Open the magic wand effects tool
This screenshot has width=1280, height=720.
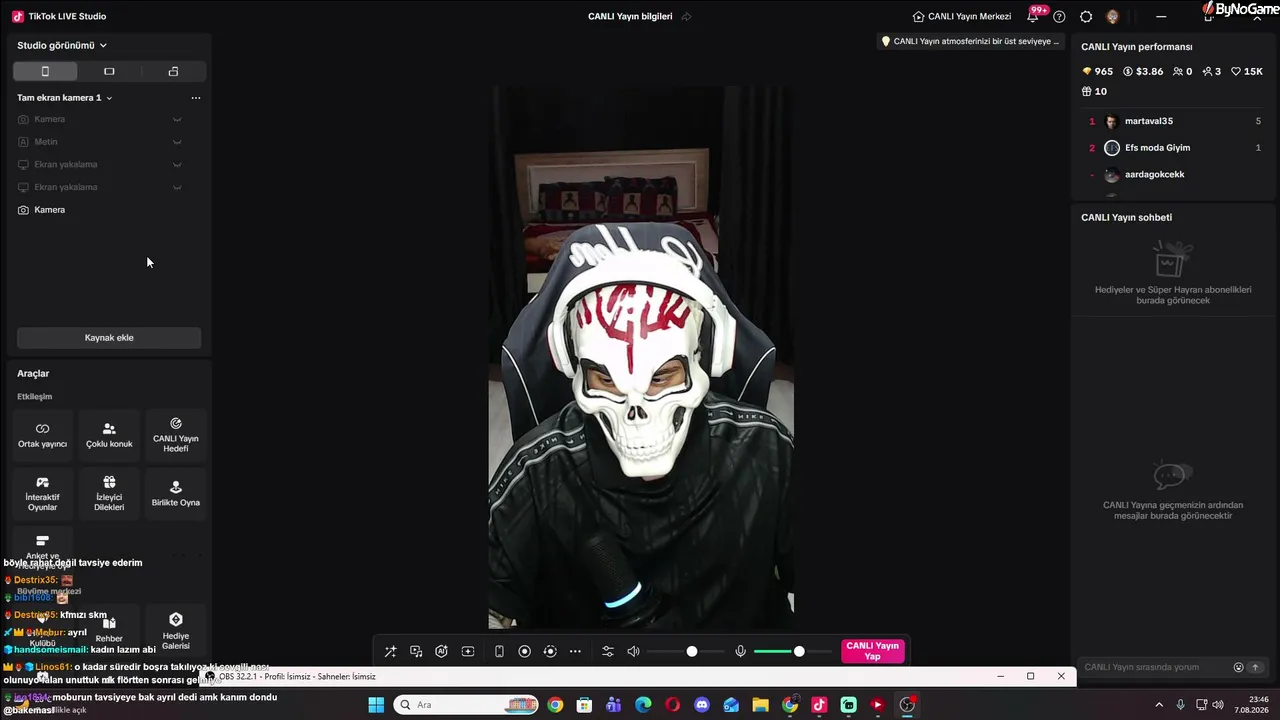pos(390,652)
